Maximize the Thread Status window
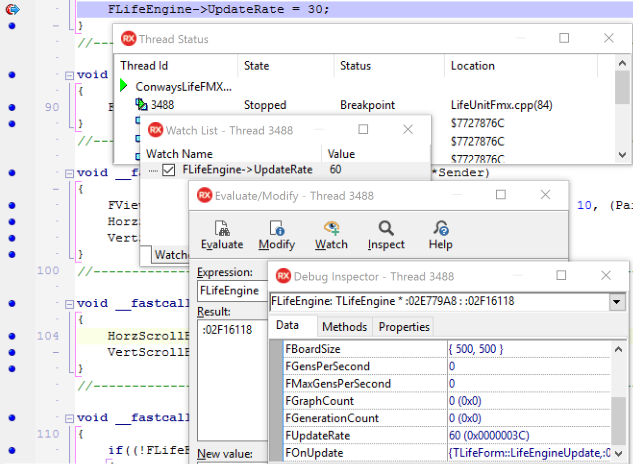633x464 pixels. pyautogui.click(x=564, y=38)
